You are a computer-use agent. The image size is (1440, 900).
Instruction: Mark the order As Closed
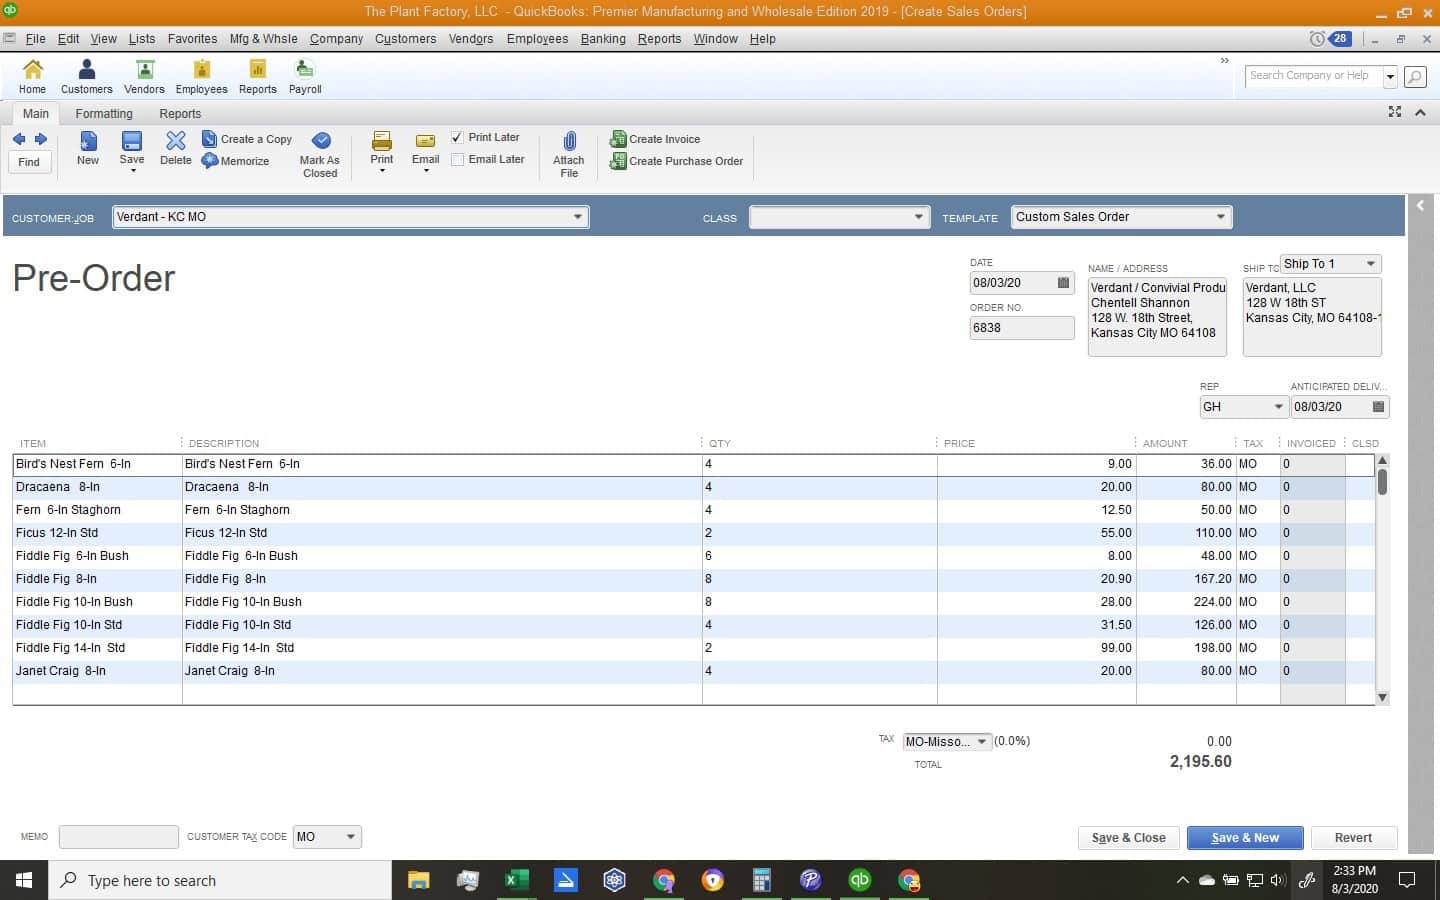[x=320, y=155]
